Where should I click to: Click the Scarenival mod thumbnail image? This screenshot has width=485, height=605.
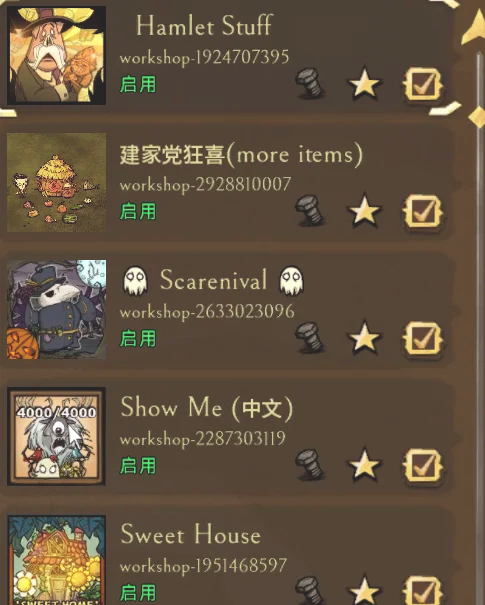(56, 309)
